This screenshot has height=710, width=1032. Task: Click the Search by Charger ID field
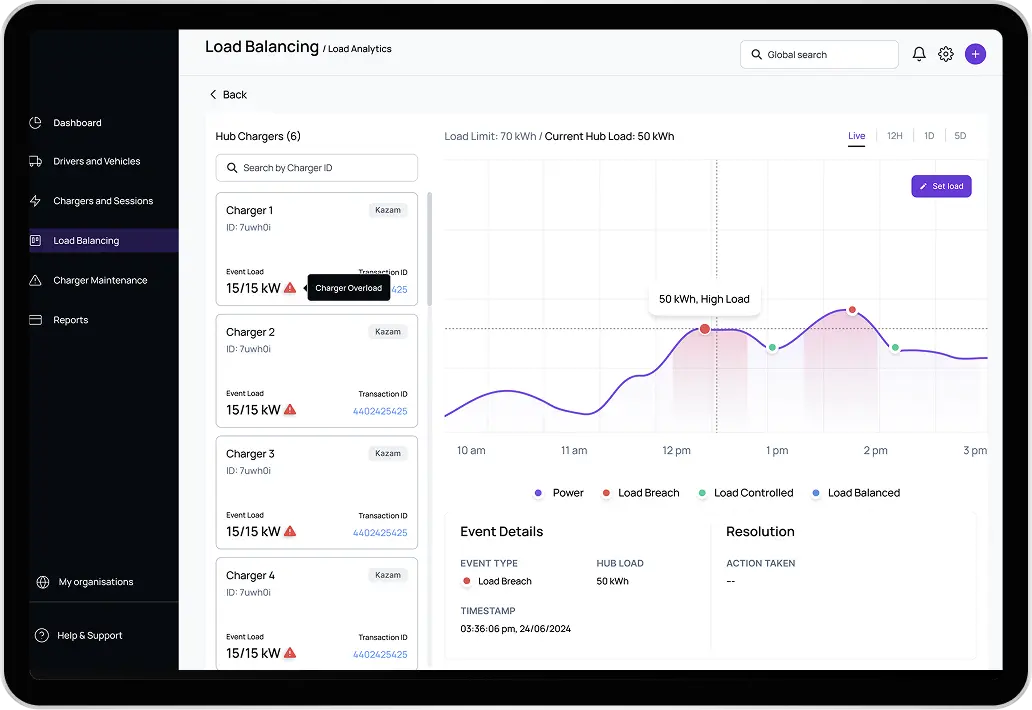[317, 168]
